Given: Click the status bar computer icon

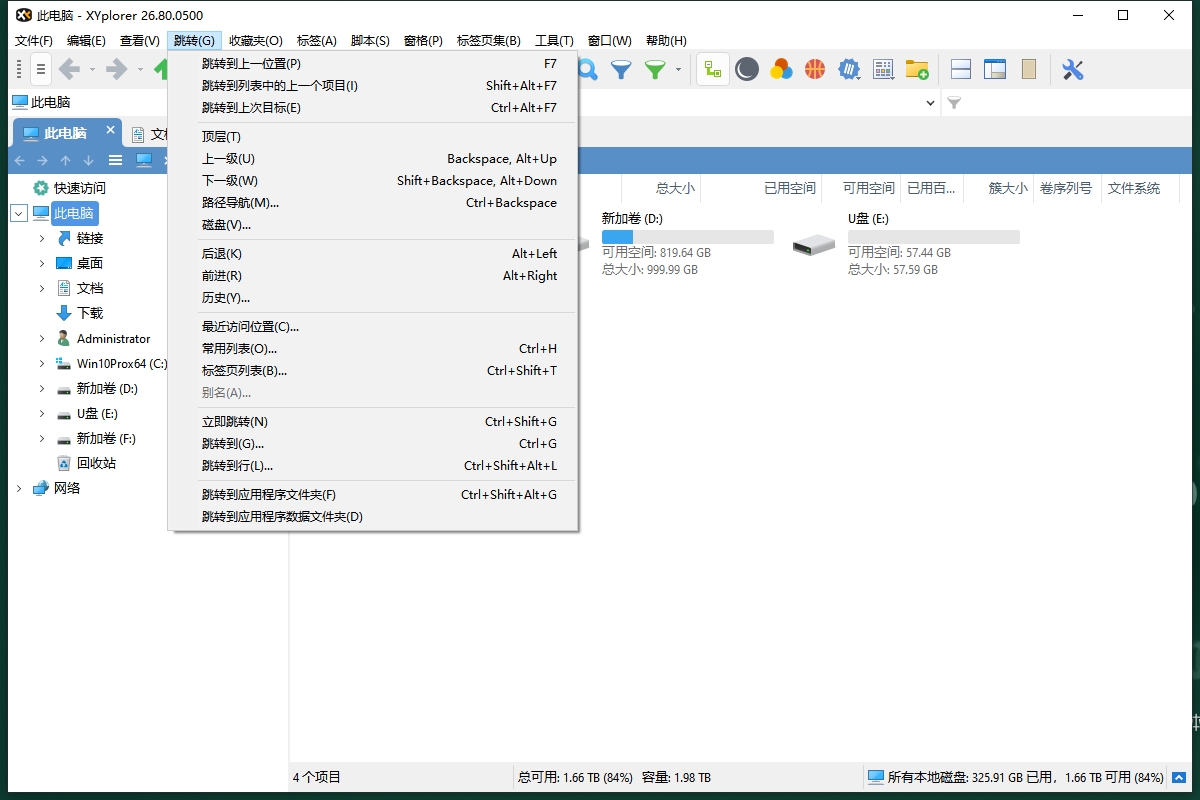Looking at the screenshot, I should point(876,777).
